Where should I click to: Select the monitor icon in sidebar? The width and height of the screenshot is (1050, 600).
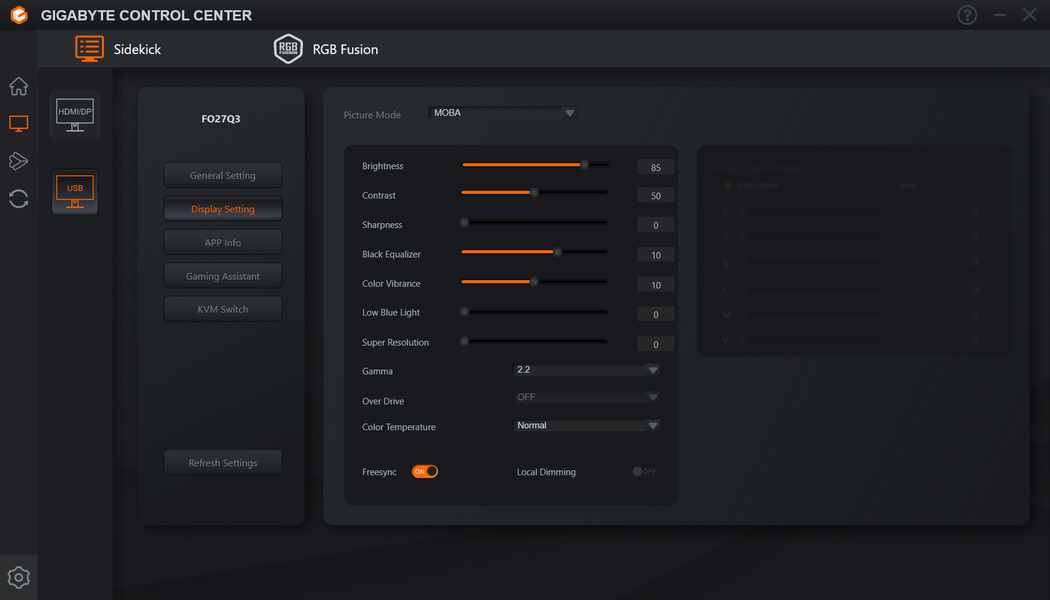pos(19,124)
